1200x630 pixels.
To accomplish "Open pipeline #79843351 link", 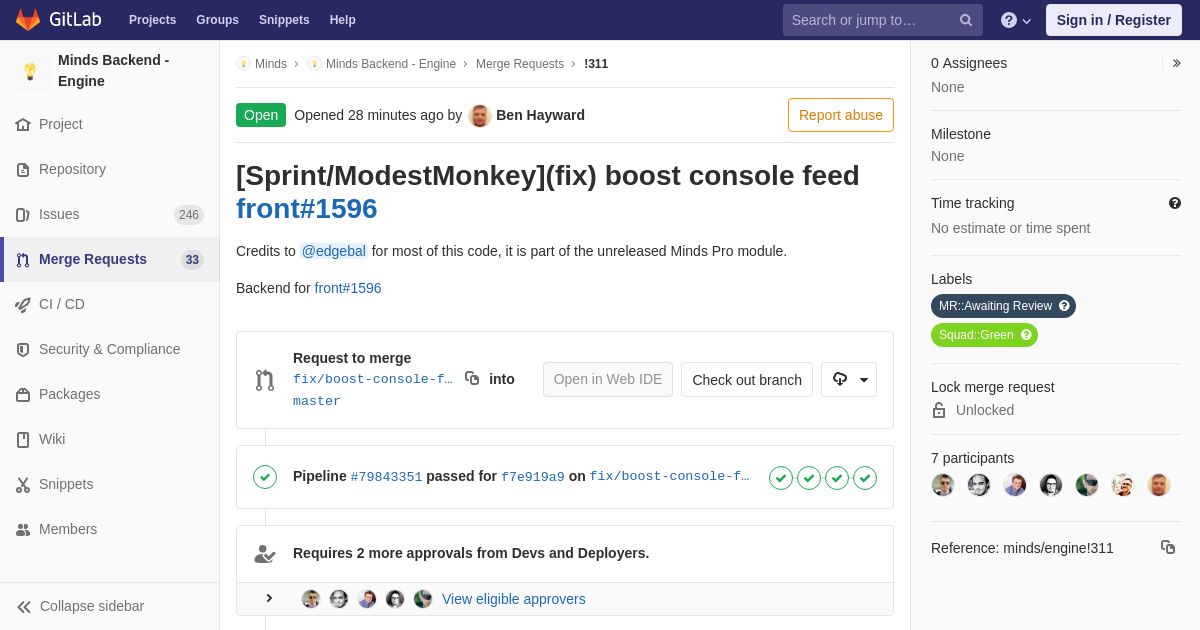I will [386, 477].
